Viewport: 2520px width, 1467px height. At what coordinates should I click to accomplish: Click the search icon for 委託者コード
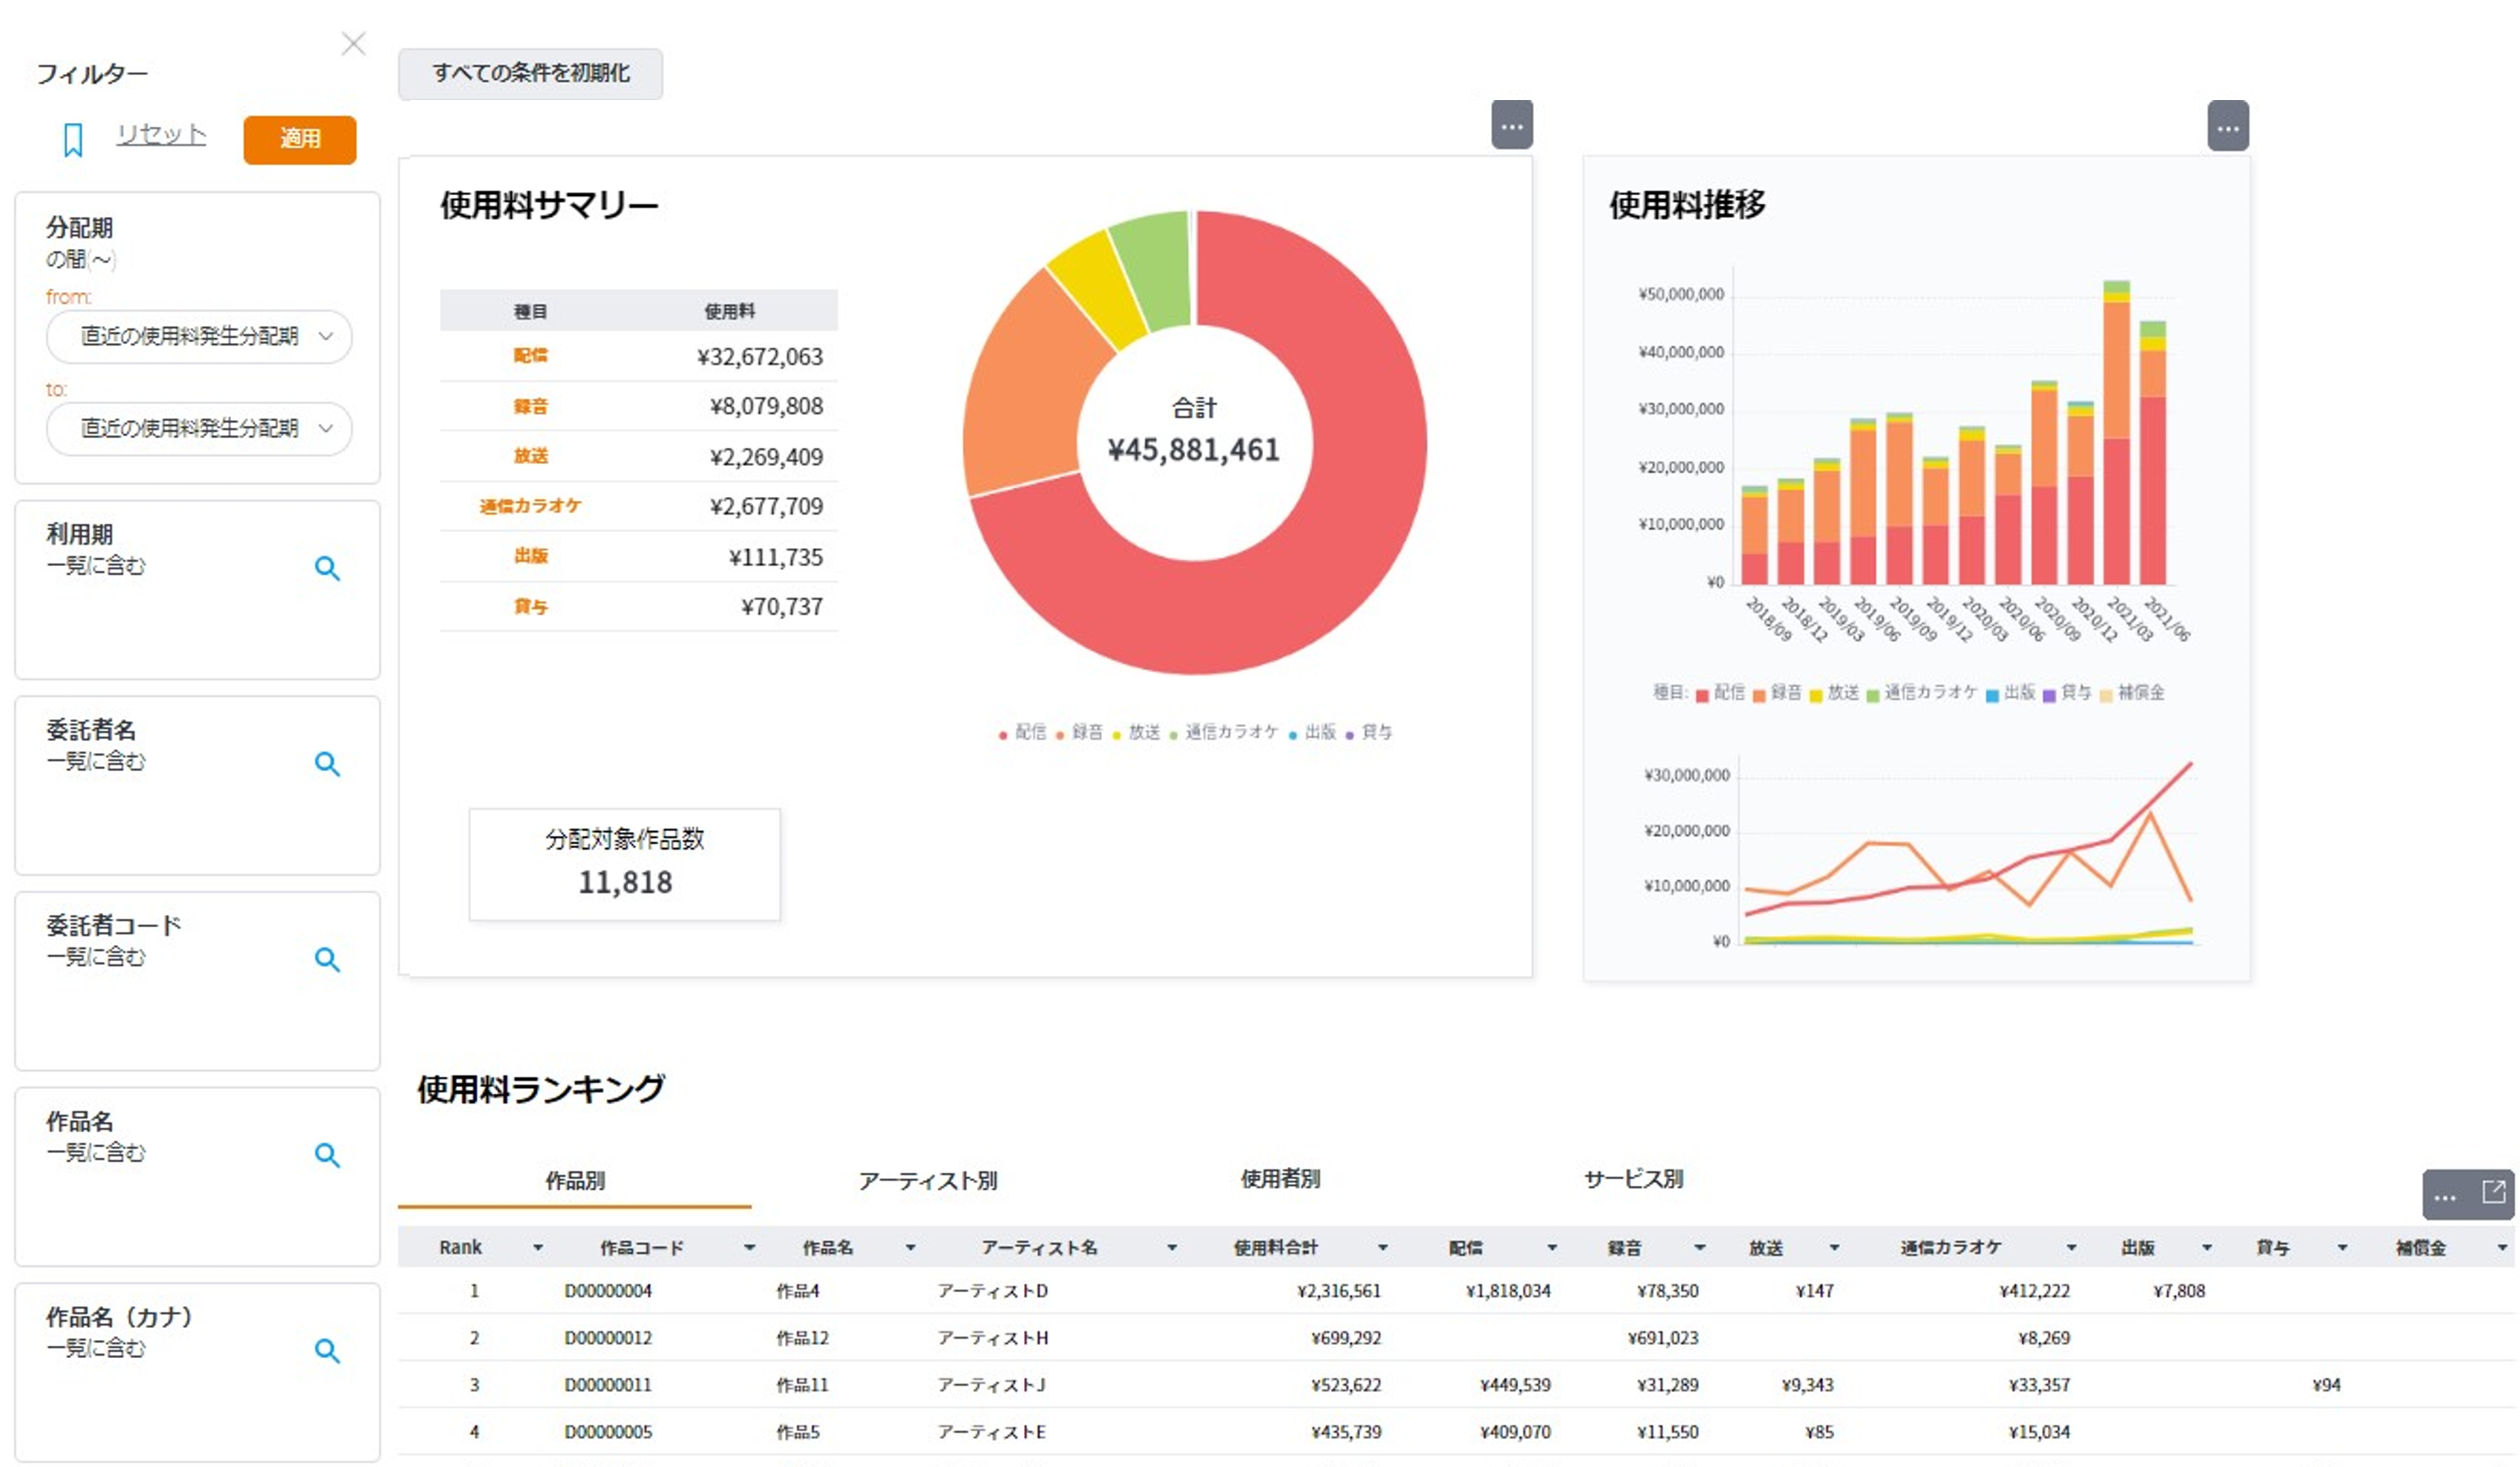[327, 960]
